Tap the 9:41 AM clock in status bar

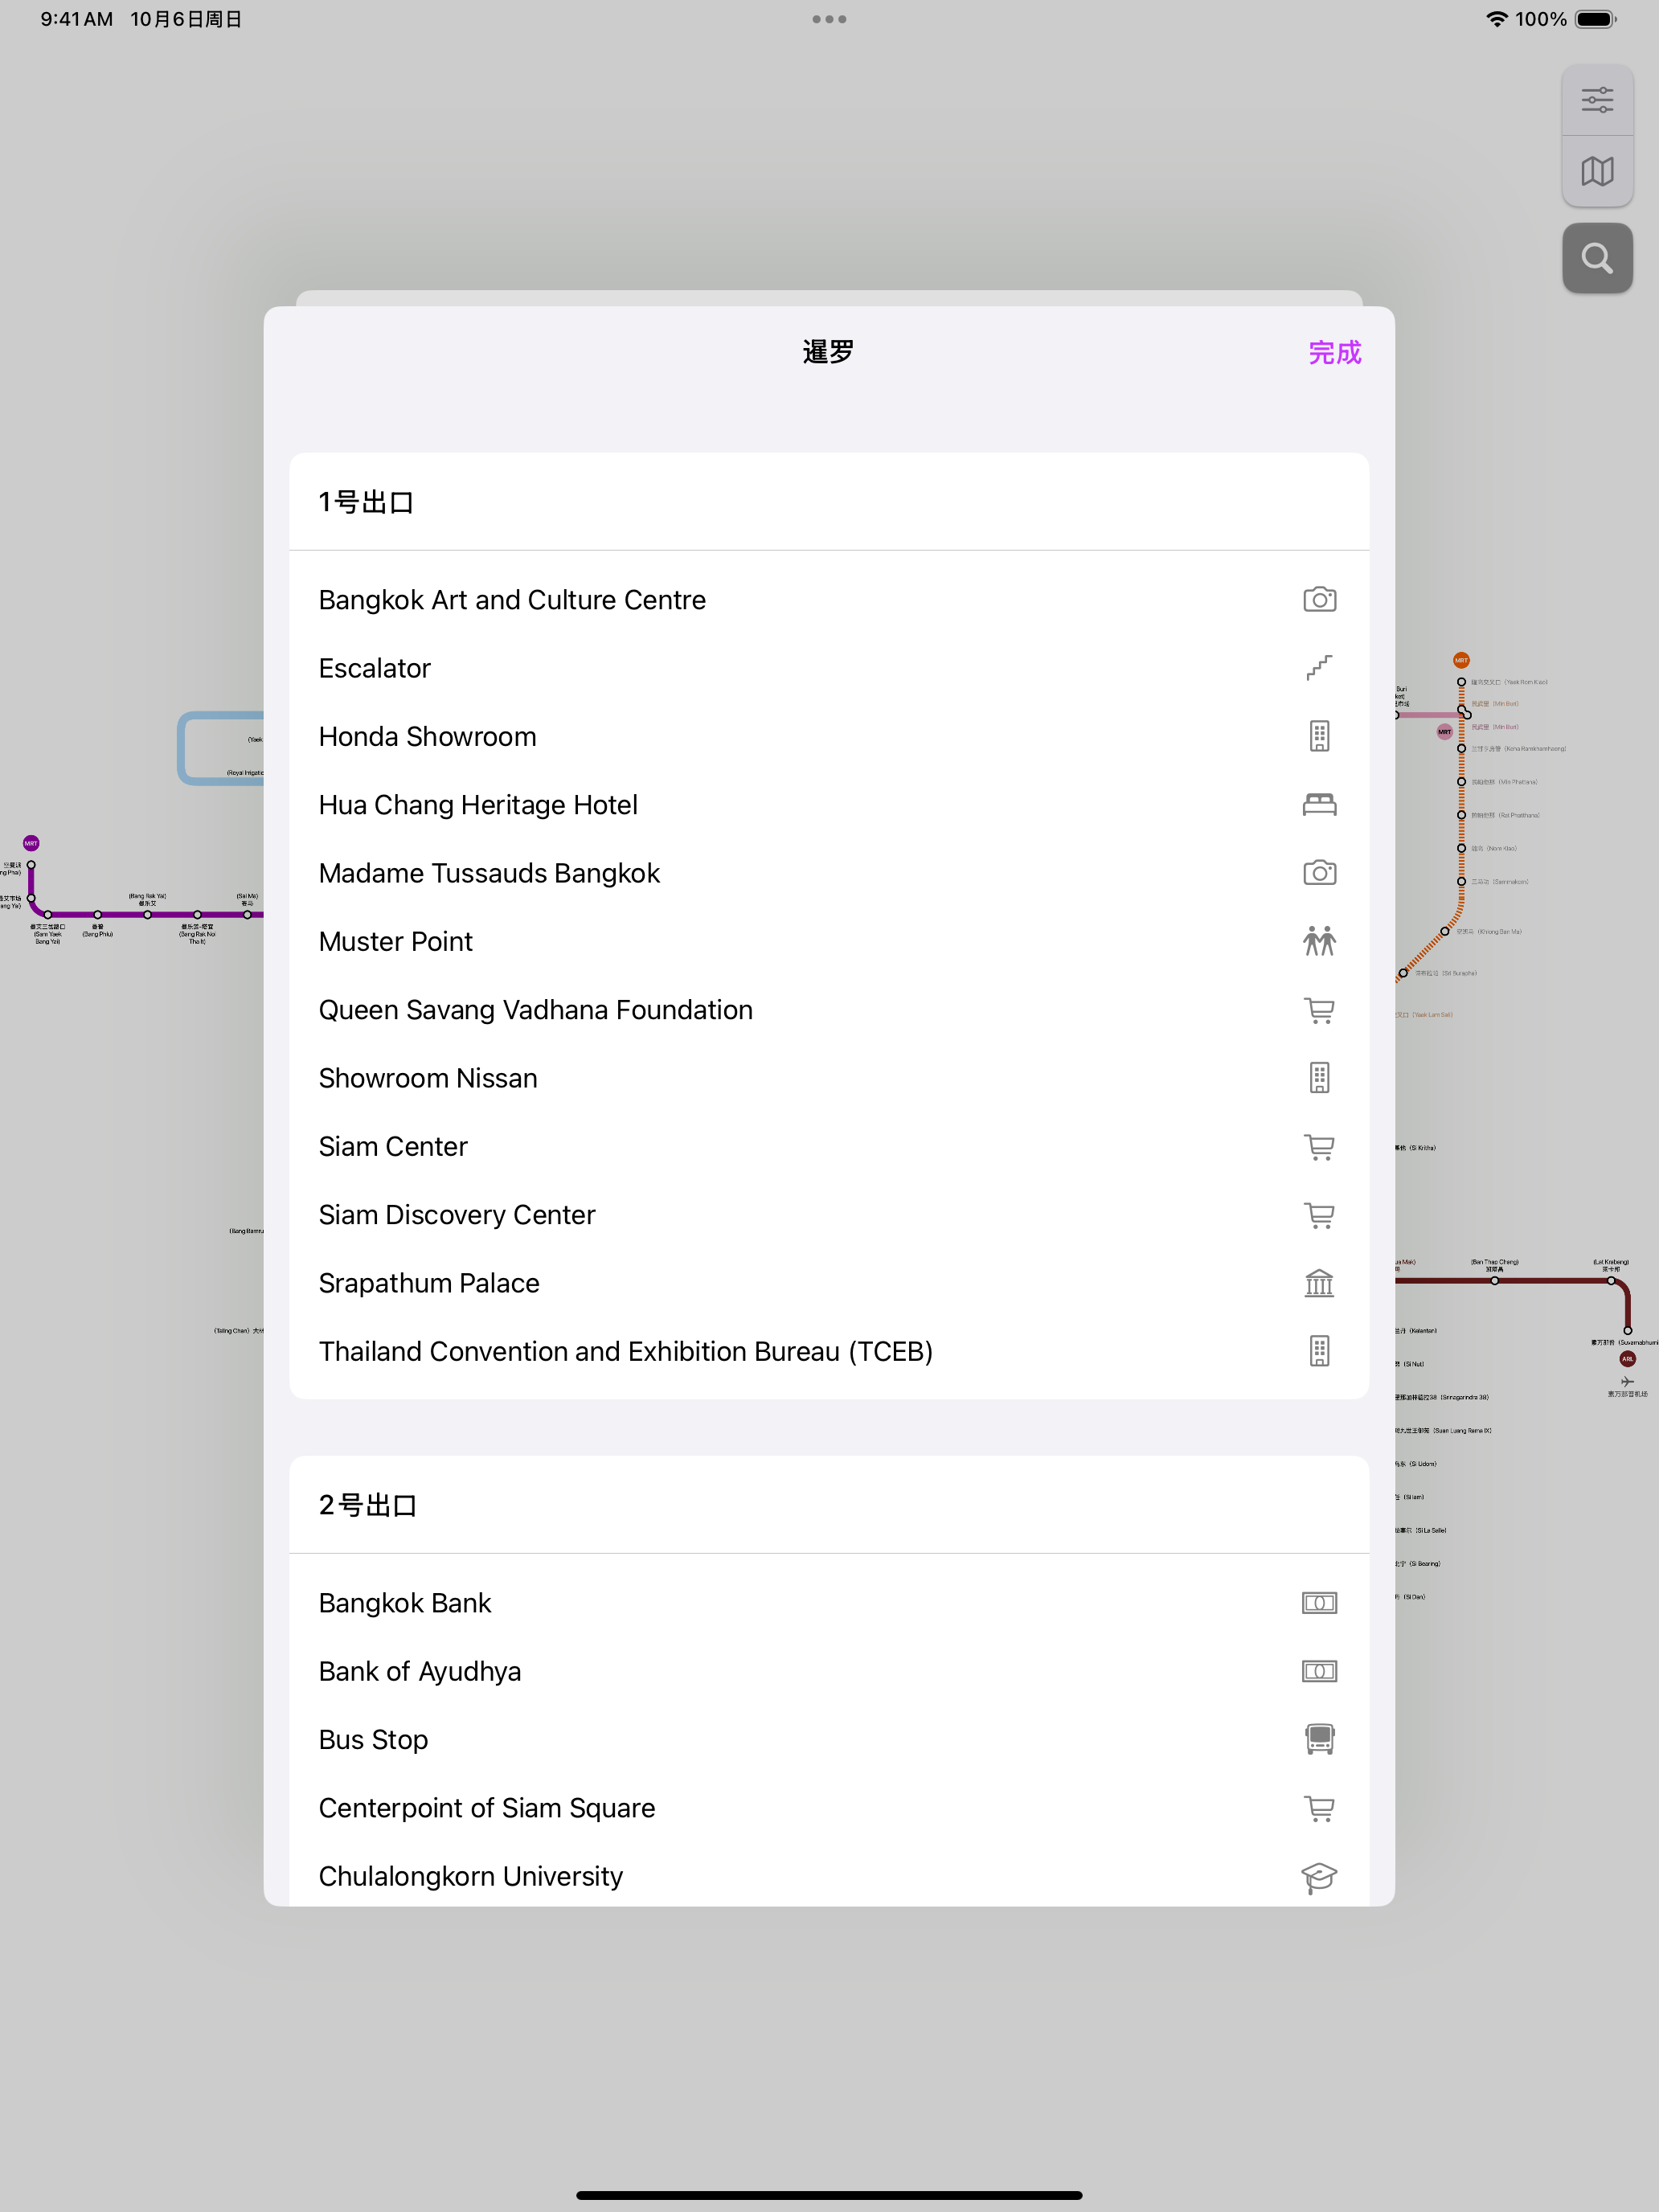pyautogui.click(x=76, y=19)
